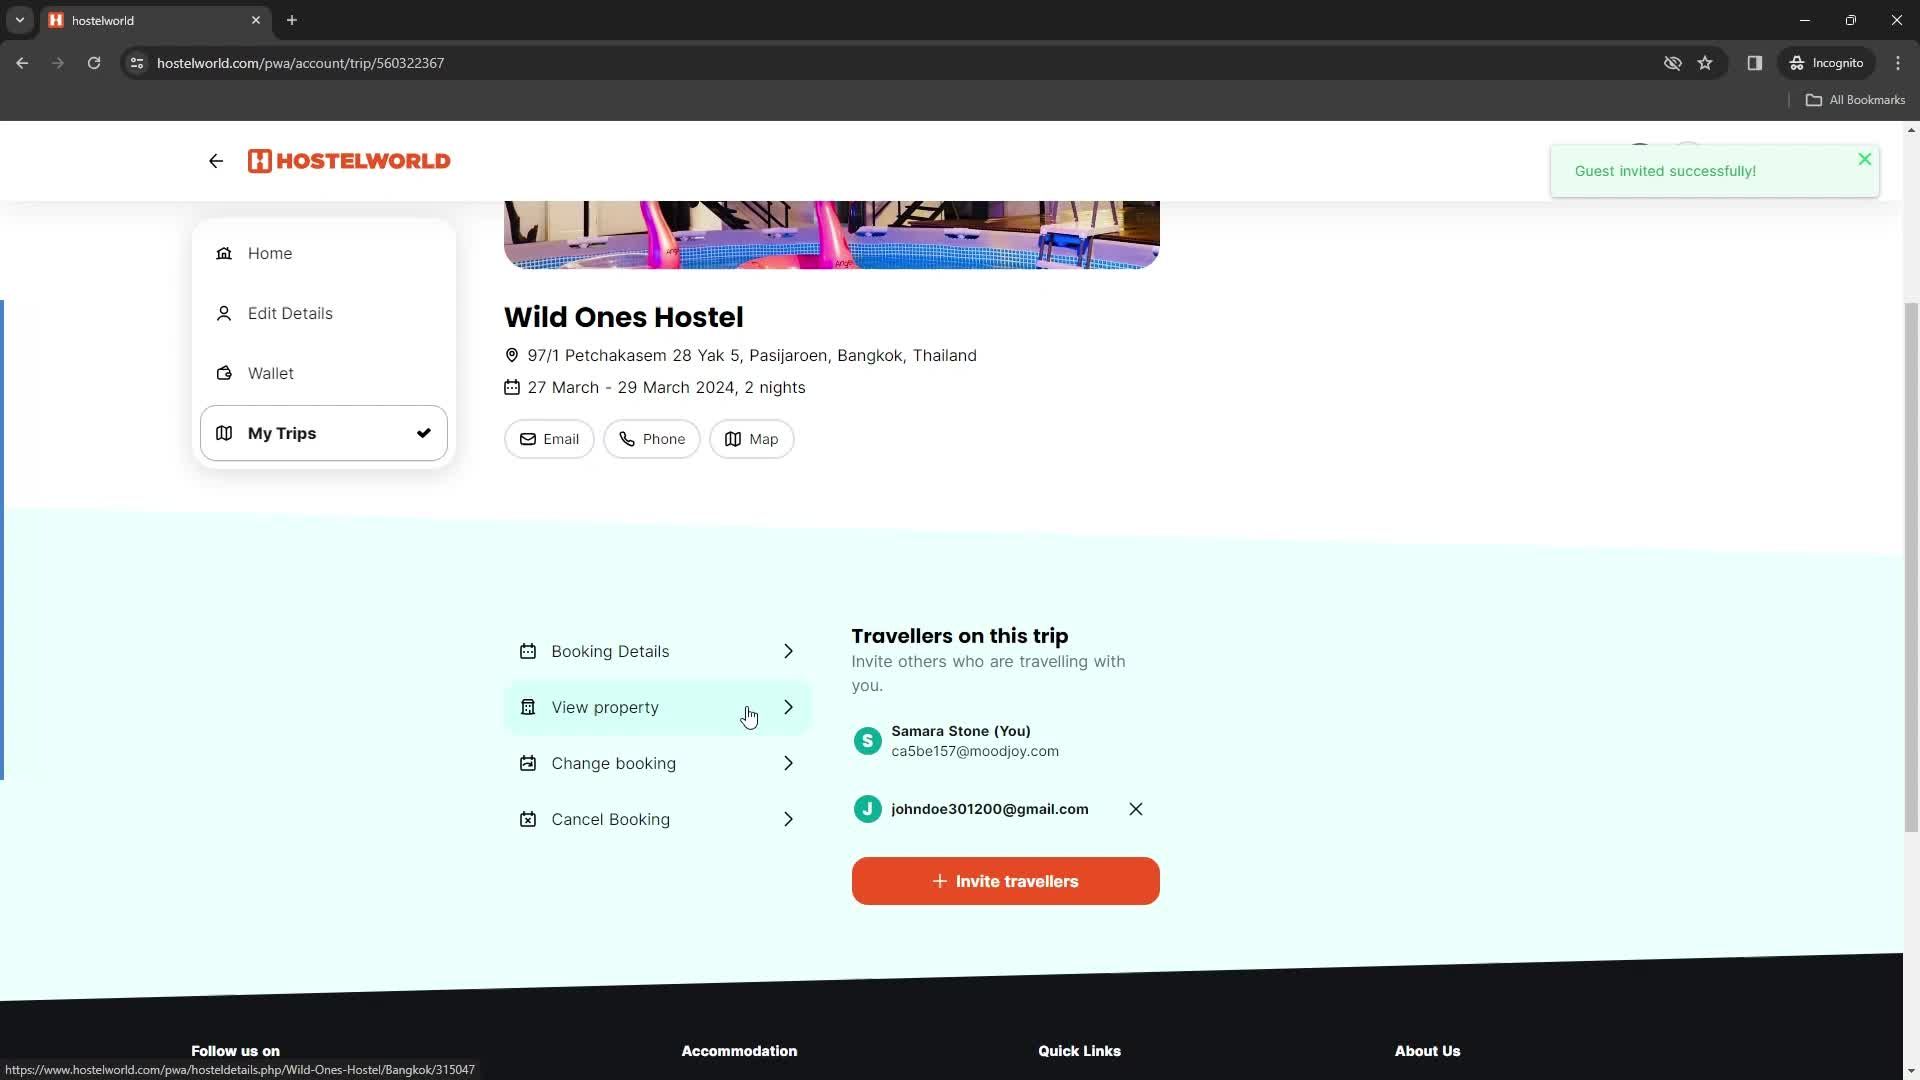
Task: Open the Map for Wild Ones Hostel
Action: 753,439
